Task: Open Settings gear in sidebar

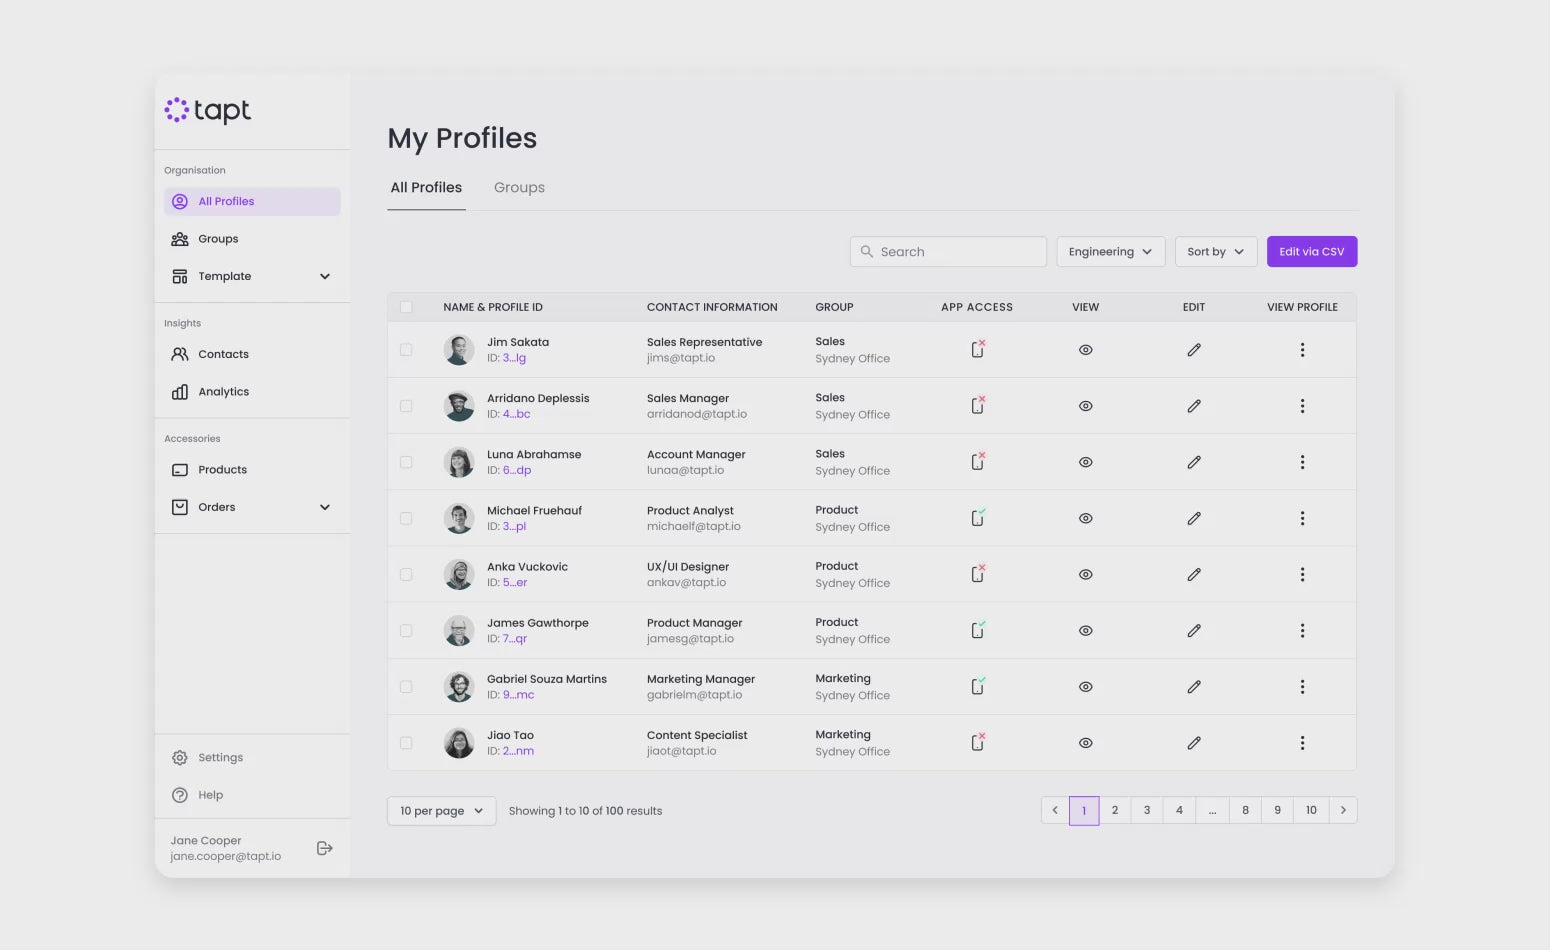Action: [x=180, y=758]
